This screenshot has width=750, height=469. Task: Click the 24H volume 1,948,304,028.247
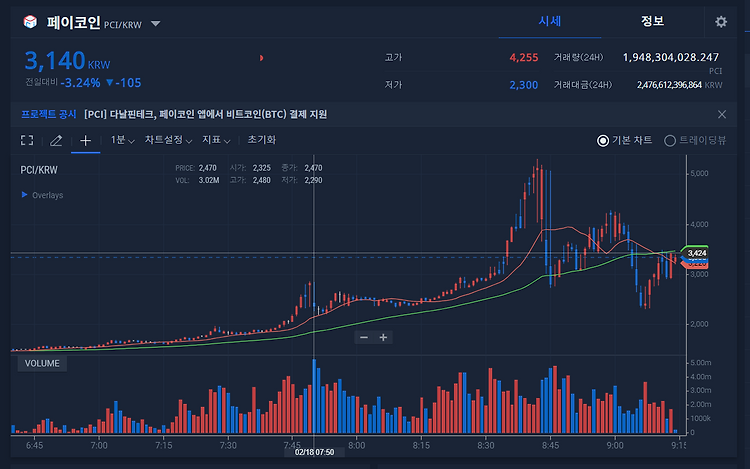pyautogui.click(x=671, y=57)
